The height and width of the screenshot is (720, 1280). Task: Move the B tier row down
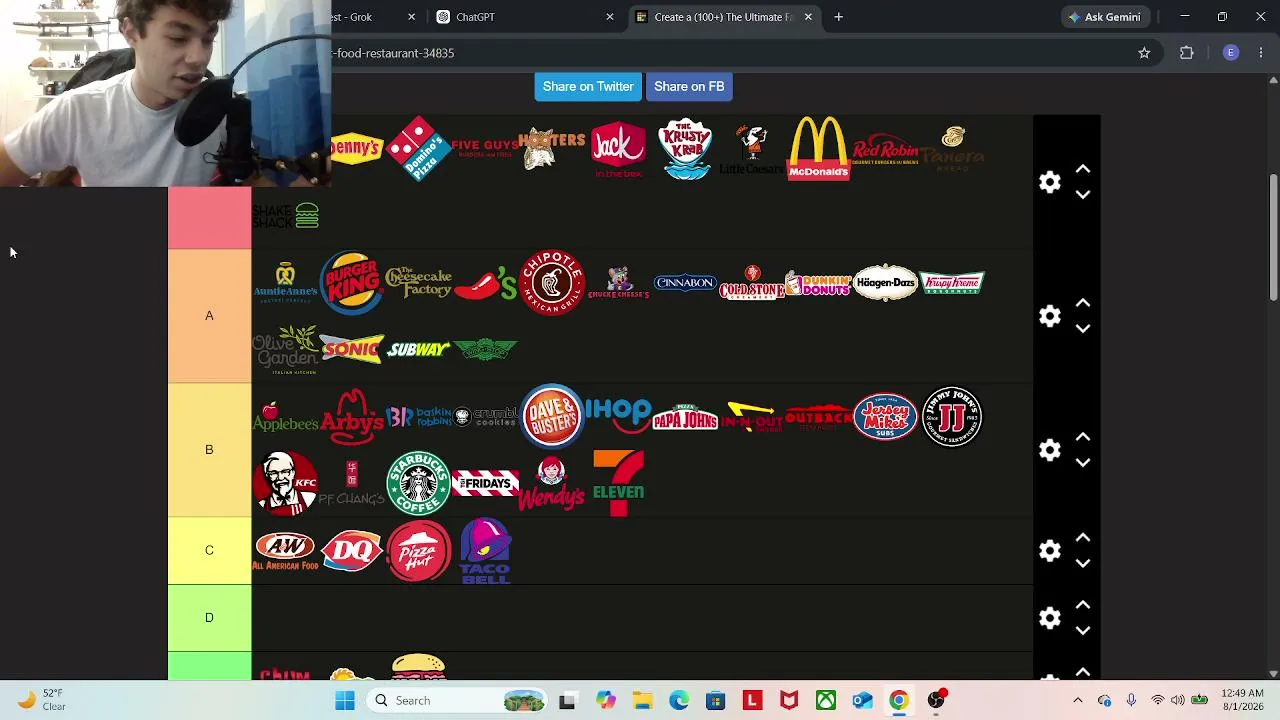coord(1083,463)
